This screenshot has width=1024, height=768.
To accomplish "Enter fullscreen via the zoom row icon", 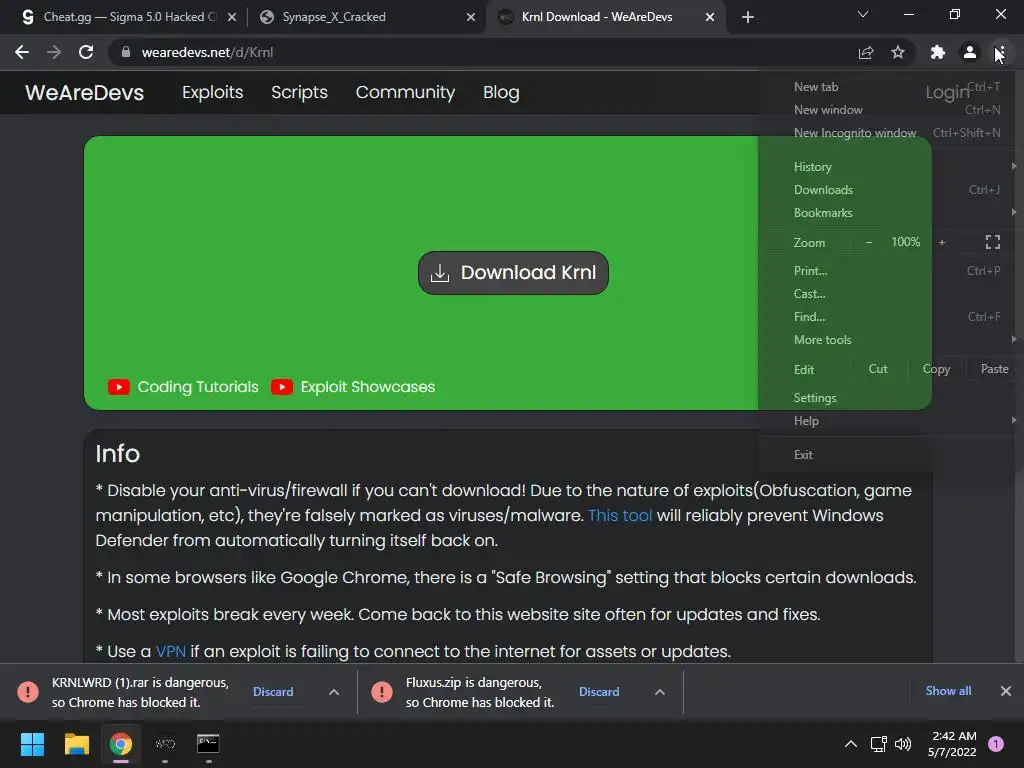I will coord(993,242).
